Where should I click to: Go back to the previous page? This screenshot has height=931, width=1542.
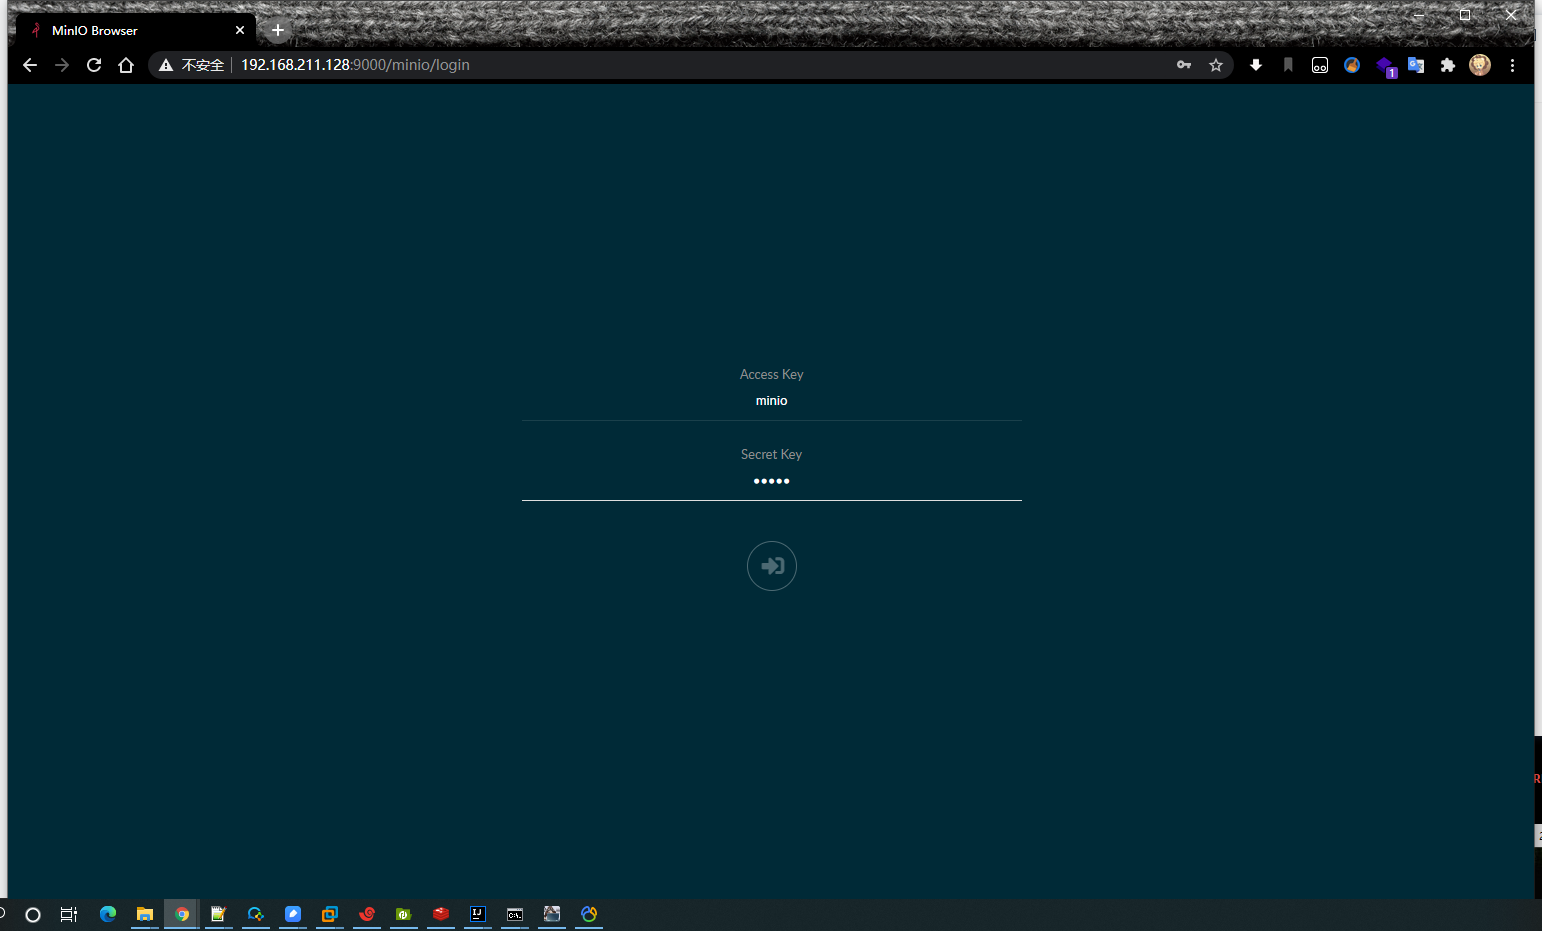pos(30,65)
